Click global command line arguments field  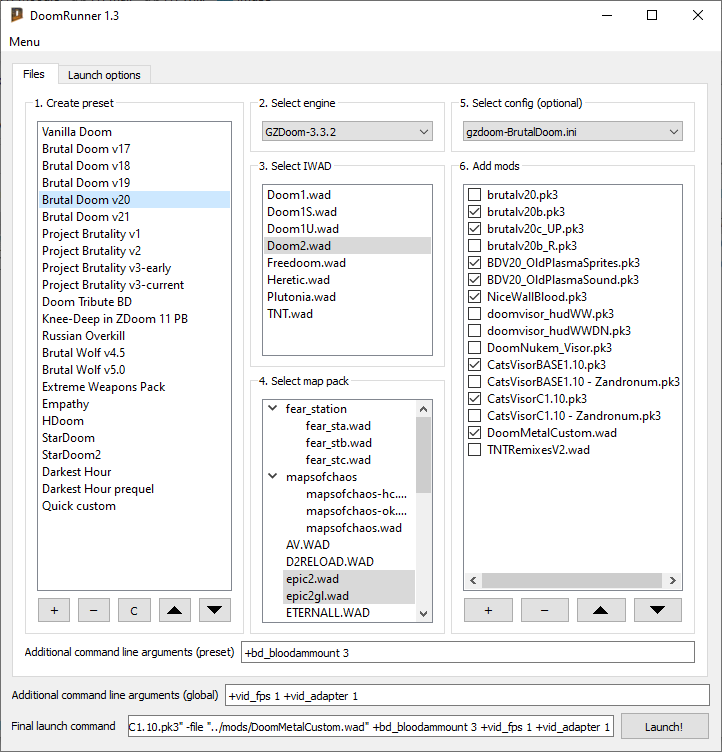pyautogui.click(x=467, y=695)
